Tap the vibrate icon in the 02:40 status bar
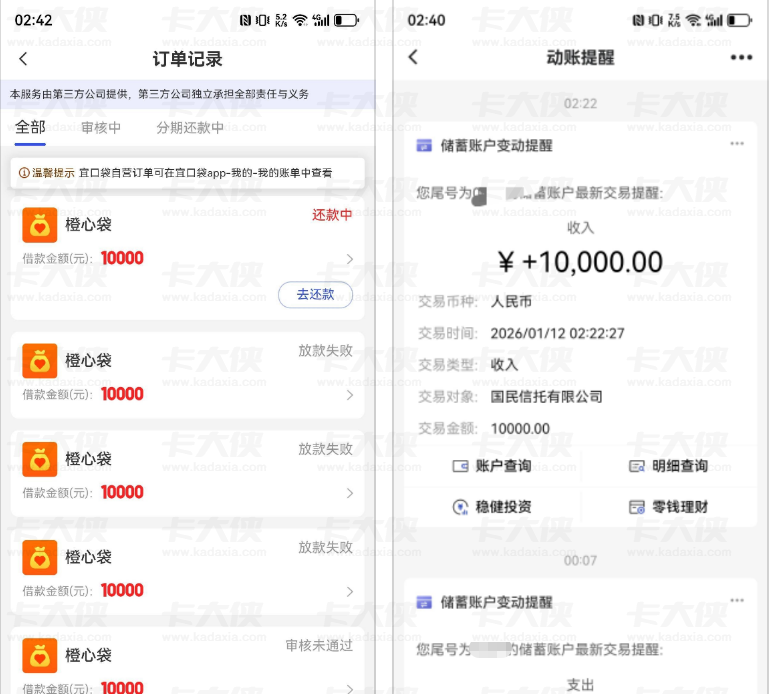Screen dimensions: 769x694 655,20
